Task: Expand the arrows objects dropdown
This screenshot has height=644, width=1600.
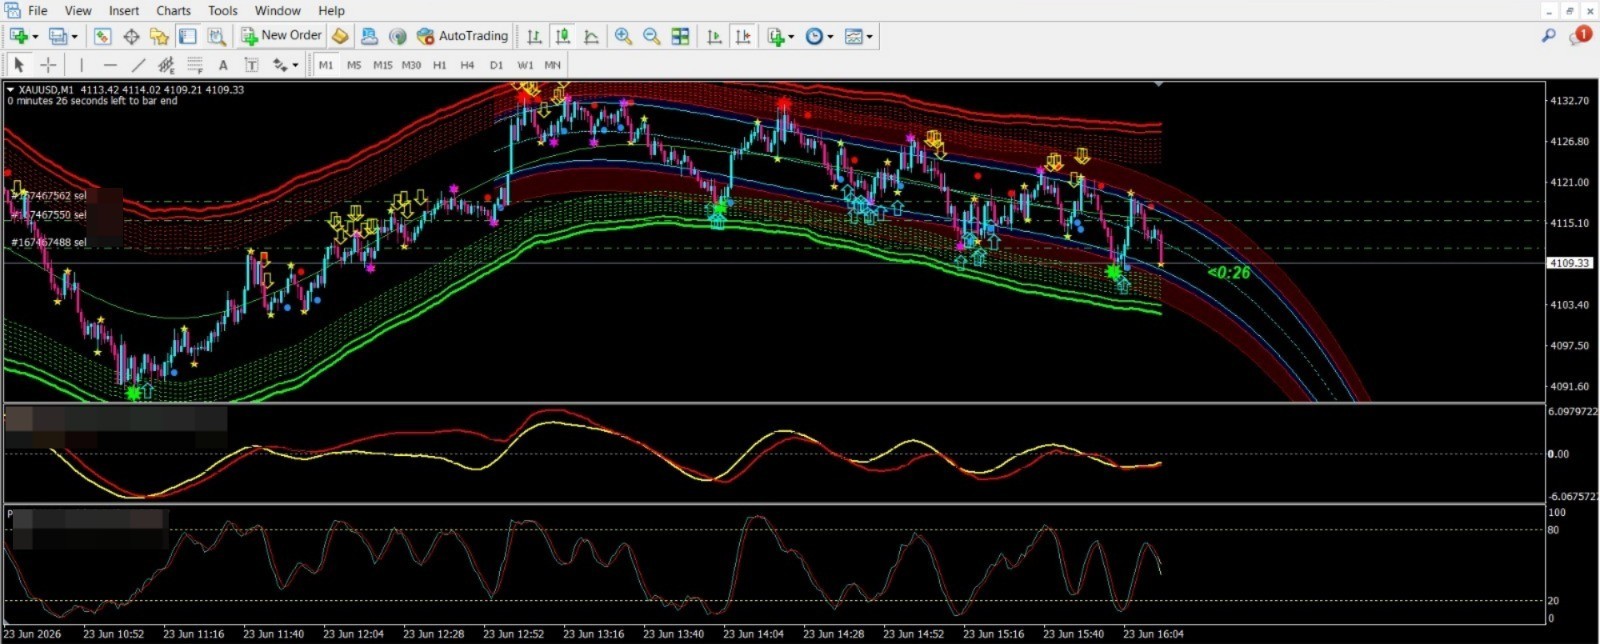Action: (295, 66)
